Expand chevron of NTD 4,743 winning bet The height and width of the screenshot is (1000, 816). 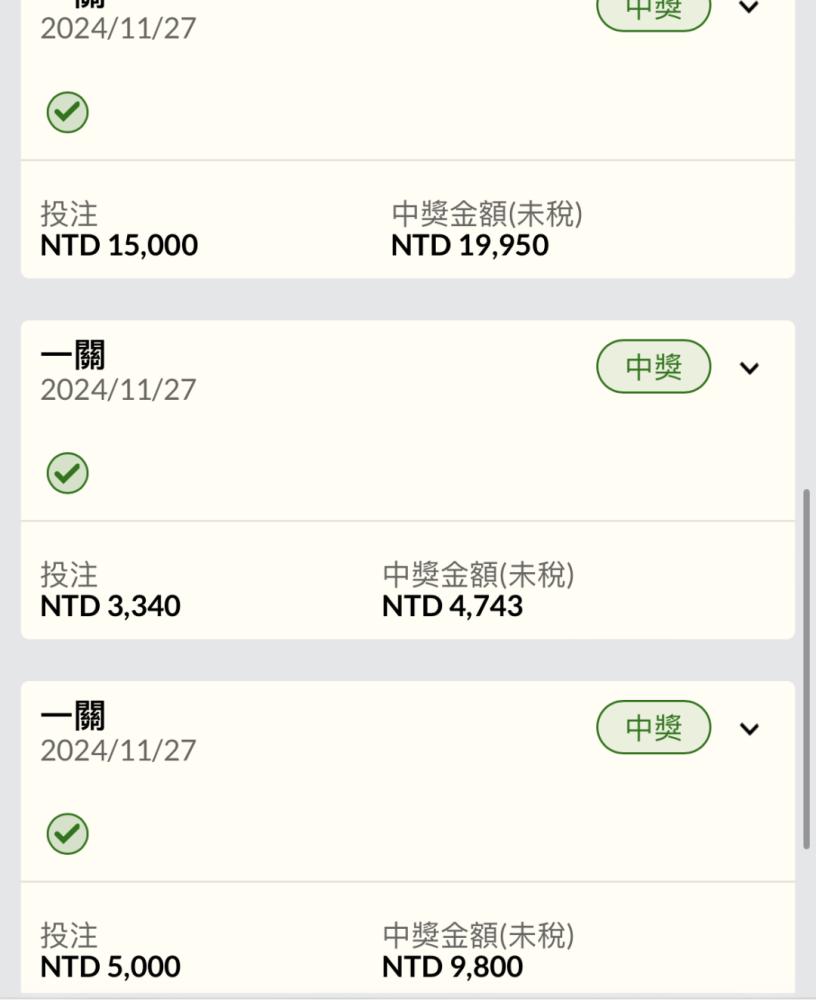click(749, 368)
